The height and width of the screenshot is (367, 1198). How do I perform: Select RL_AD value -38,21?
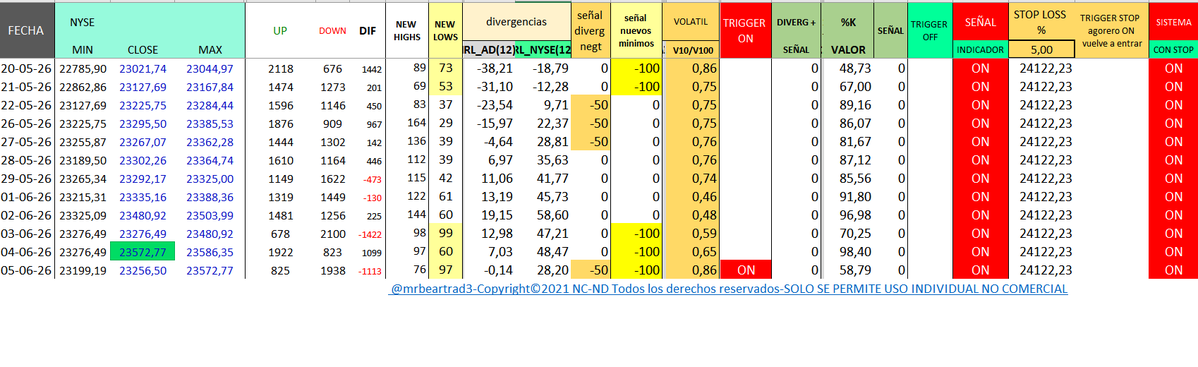[x=493, y=68]
